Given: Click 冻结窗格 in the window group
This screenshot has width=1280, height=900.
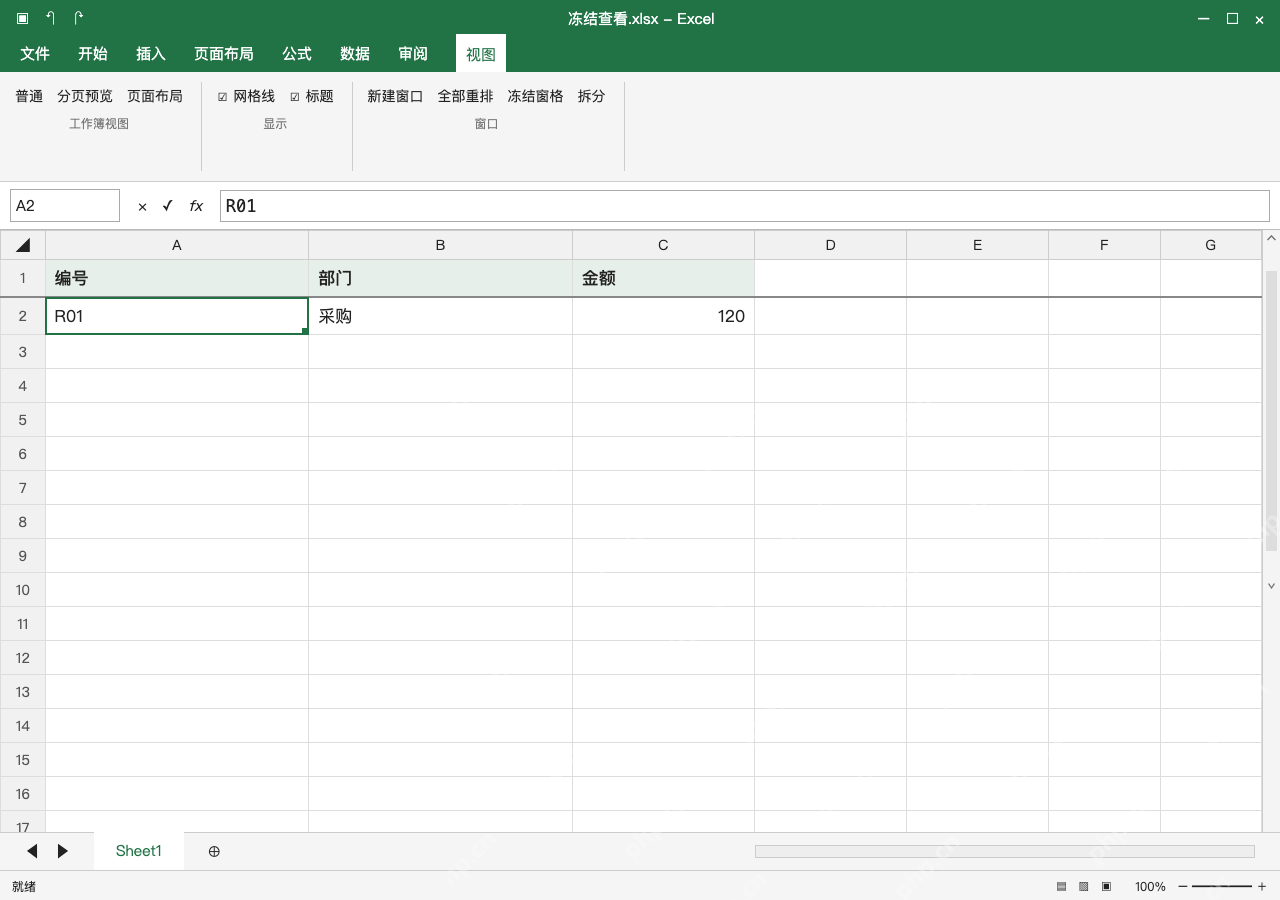Looking at the screenshot, I should pos(535,96).
